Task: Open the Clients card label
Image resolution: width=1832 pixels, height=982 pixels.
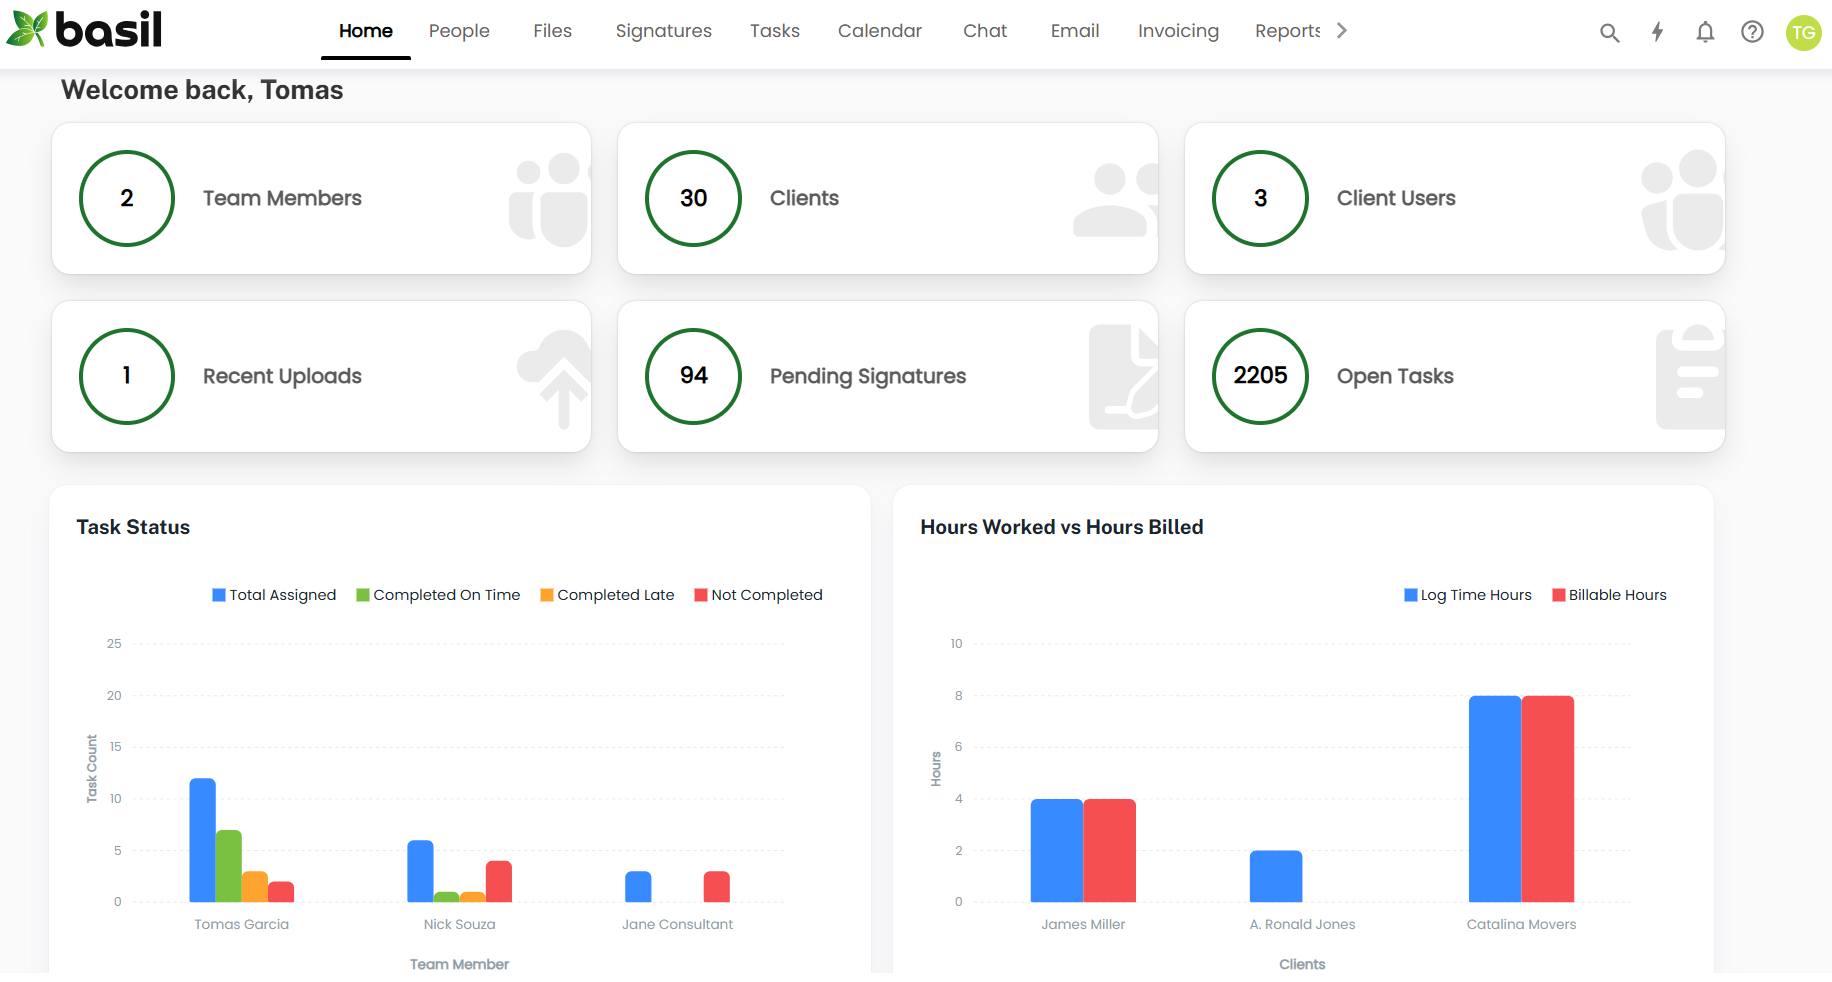Action: coord(804,198)
